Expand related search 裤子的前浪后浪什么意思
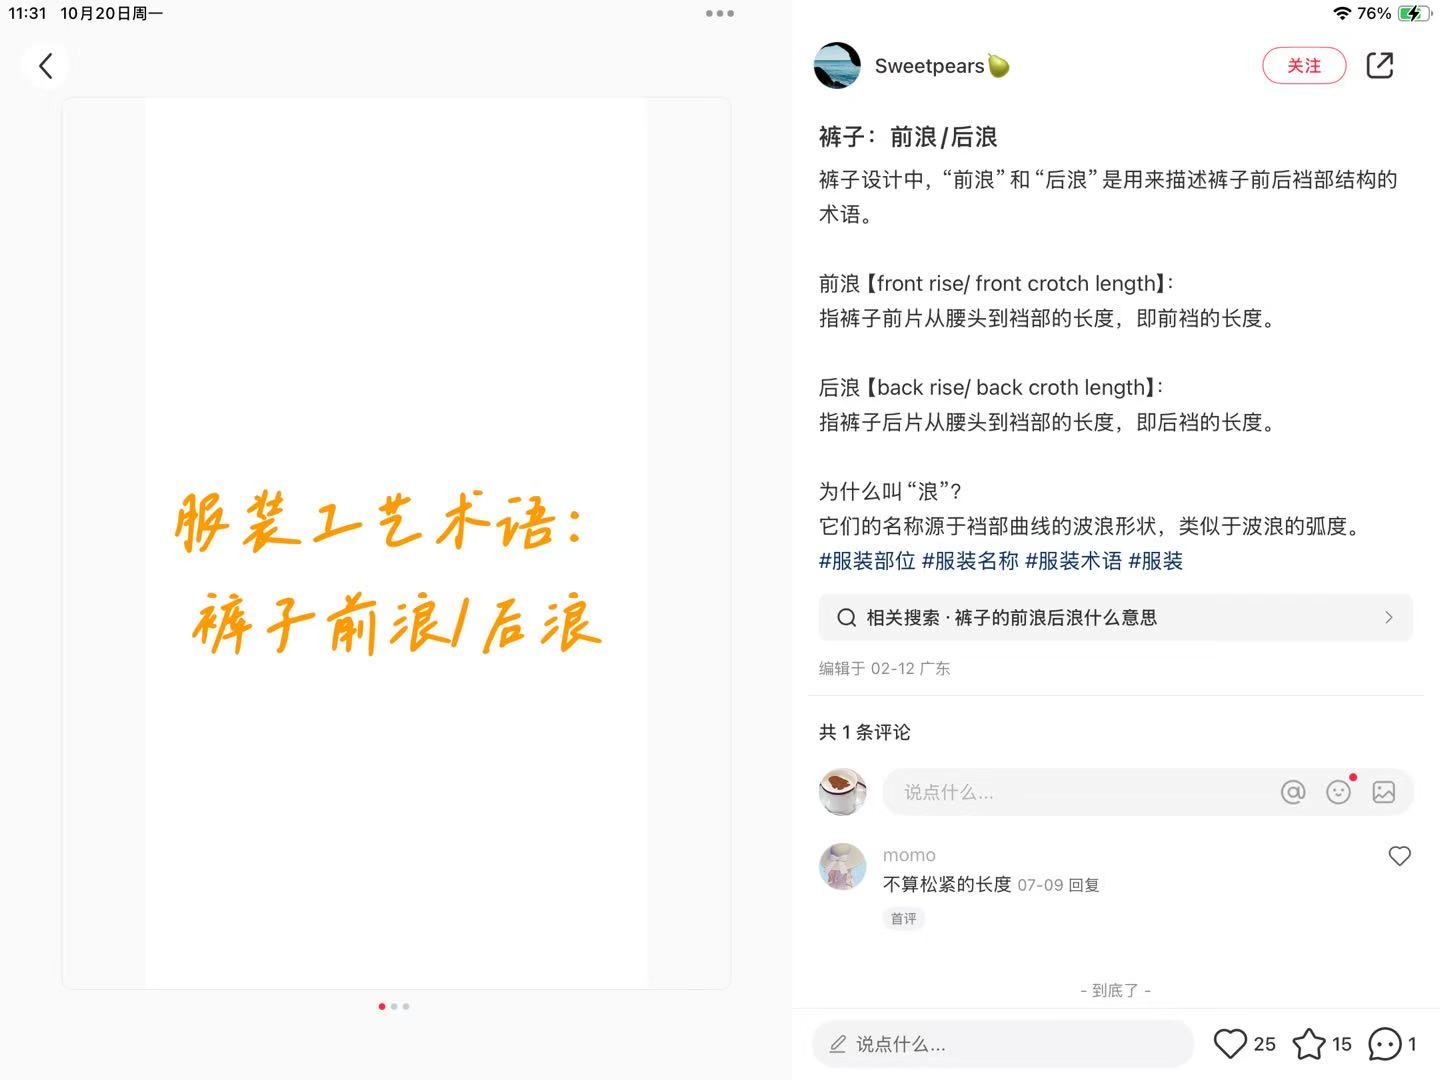This screenshot has width=1440, height=1080. click(x=1115, y=618)
